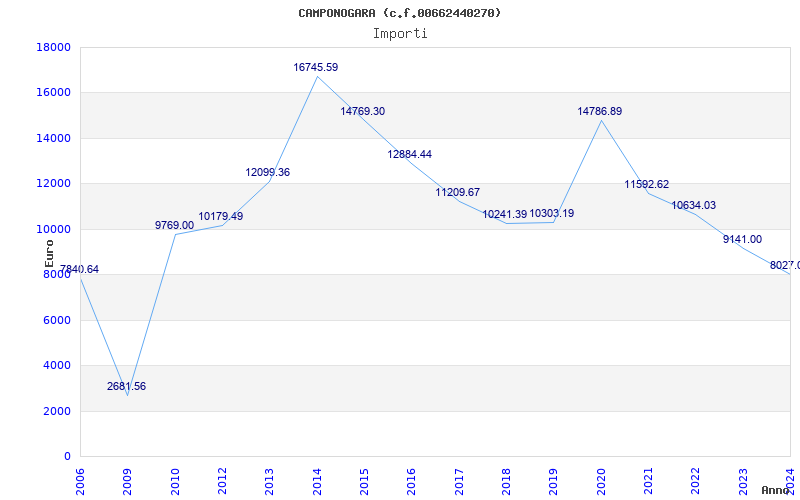800x500 pixels.
Task: Click the x-axis year 2009
Action: (x=128, y=481)
